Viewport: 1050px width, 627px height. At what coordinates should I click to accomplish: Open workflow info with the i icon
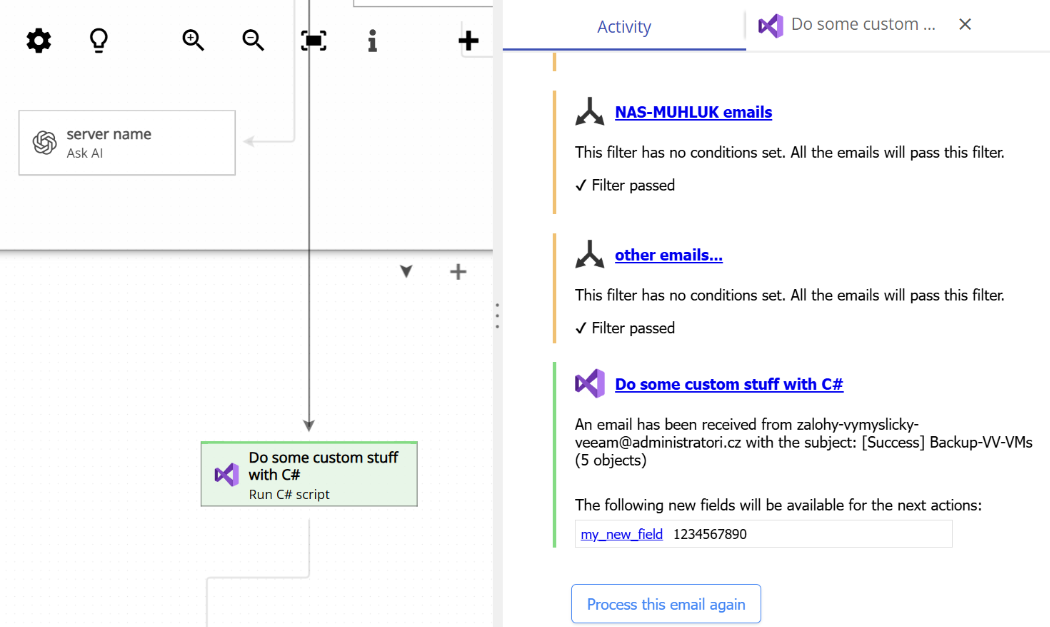click(372, 40)
